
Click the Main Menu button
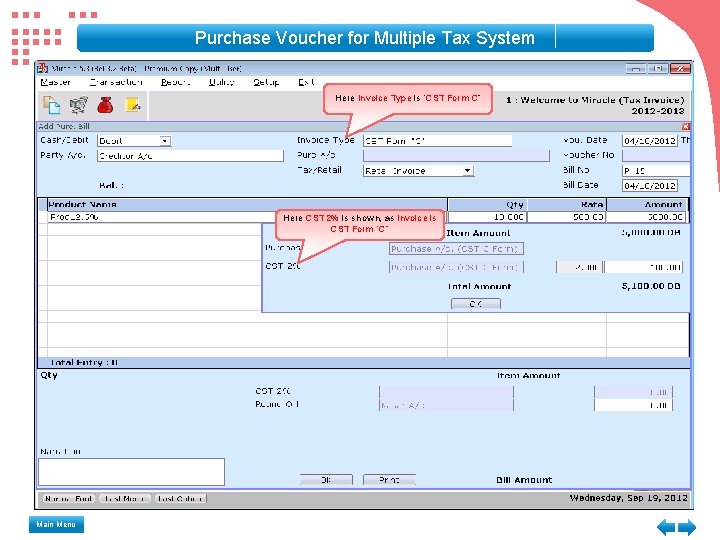click(56, 524)
